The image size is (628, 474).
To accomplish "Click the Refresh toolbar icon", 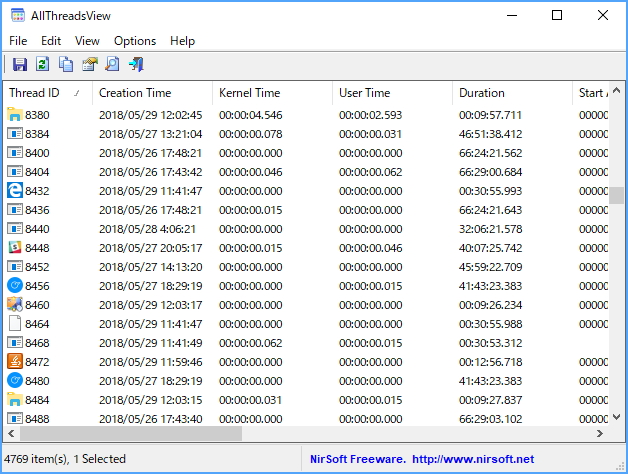I will 42,64.
